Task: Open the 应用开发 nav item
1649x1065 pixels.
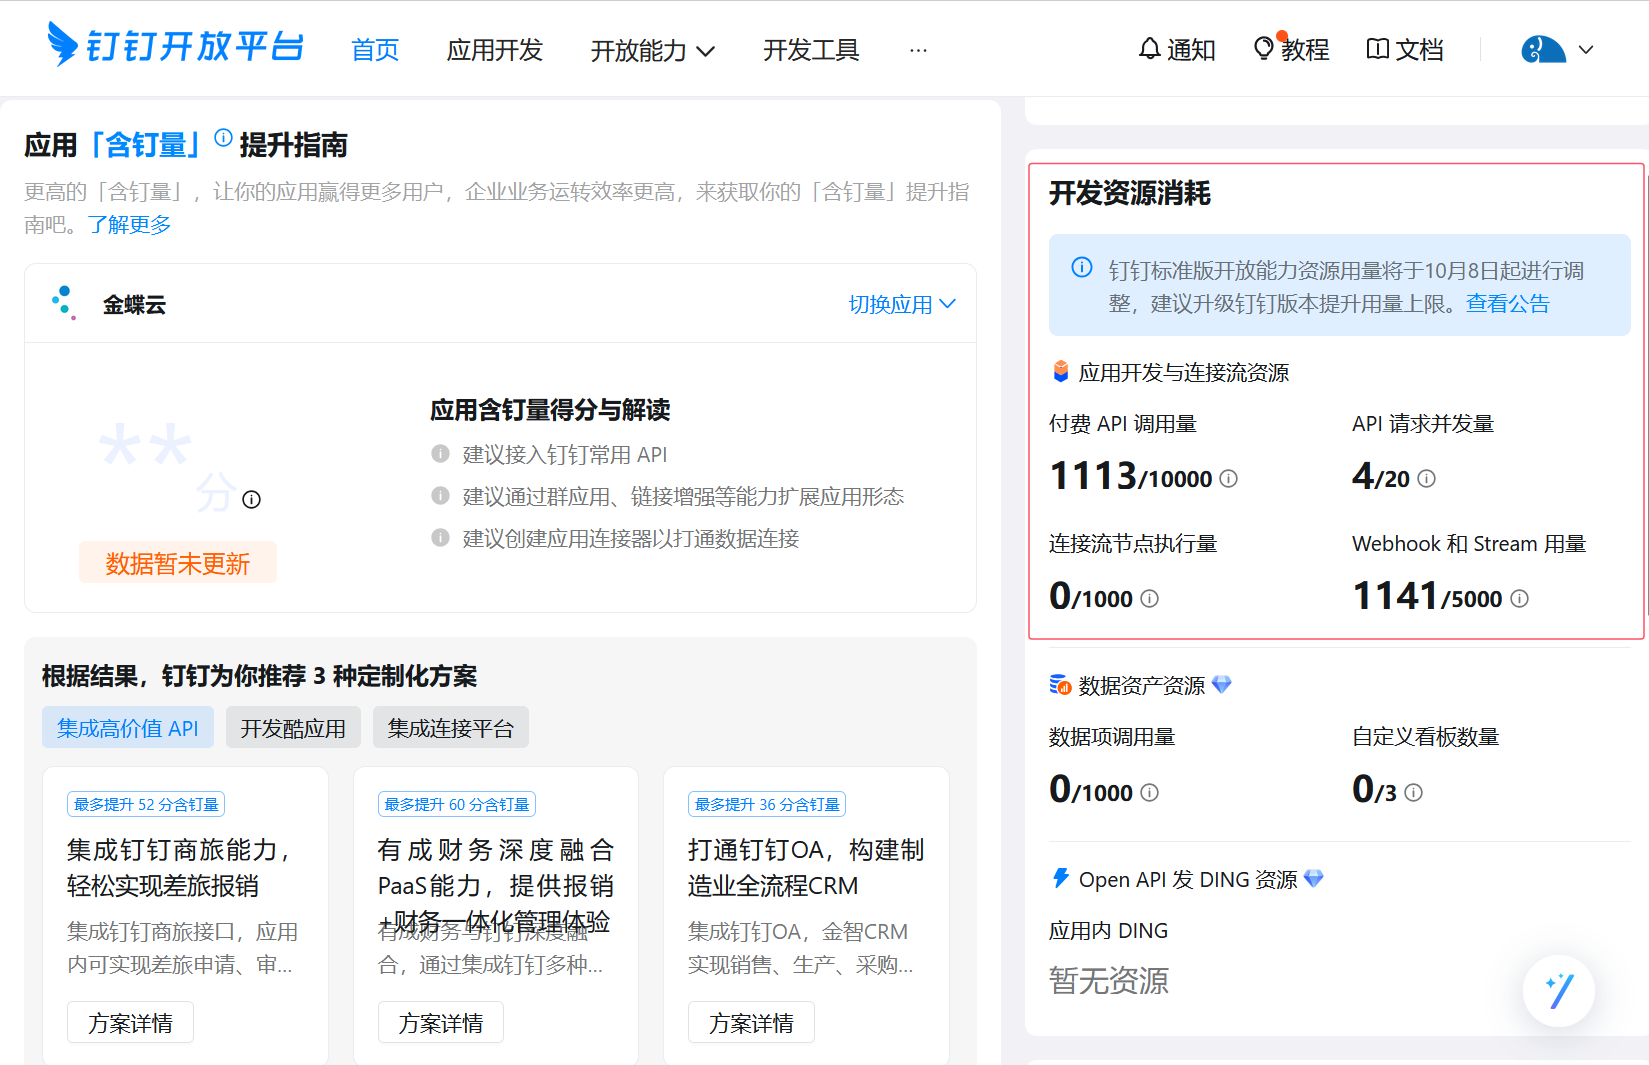Action: (494, 50)
